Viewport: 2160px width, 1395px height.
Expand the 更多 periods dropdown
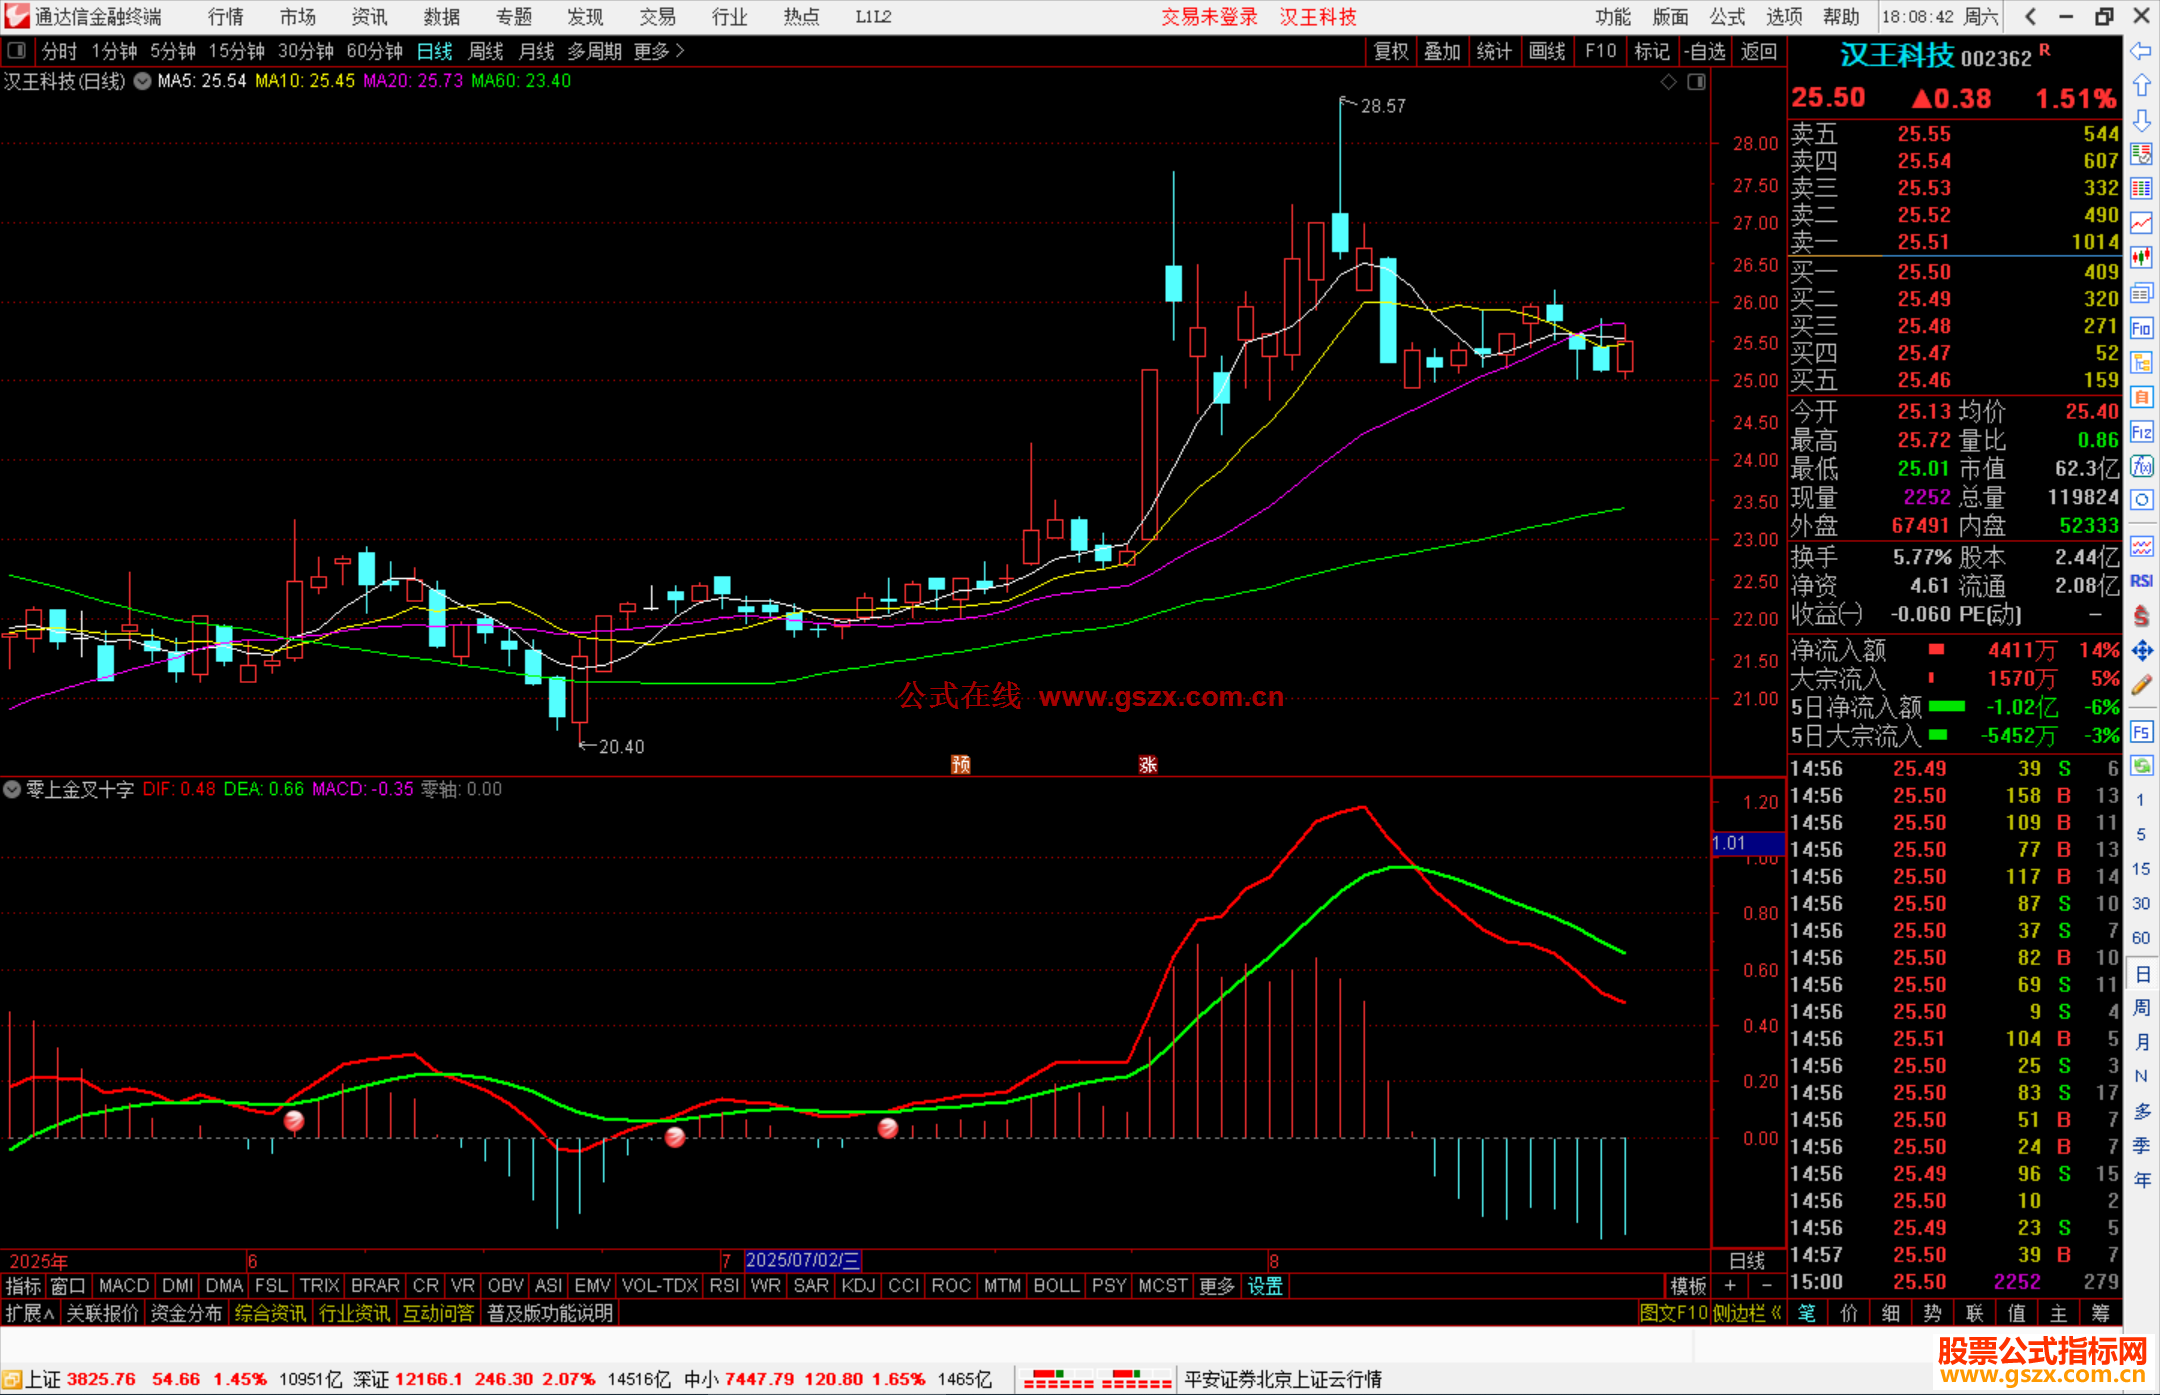(659, 51)
